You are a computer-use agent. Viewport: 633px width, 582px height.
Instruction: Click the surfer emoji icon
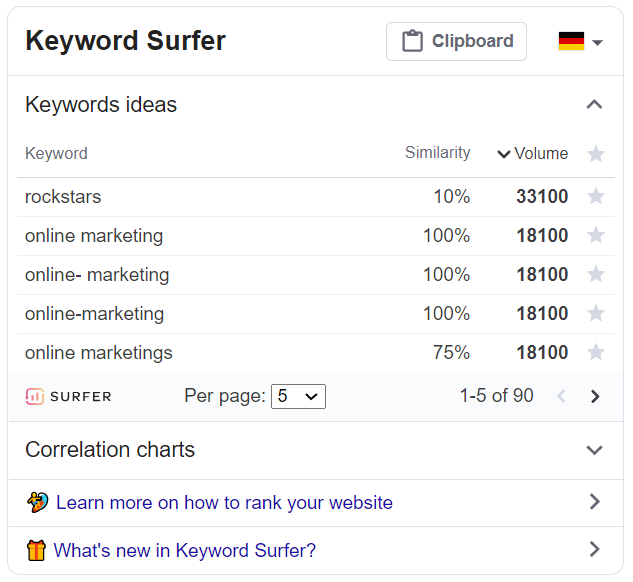(x=38, y=502)
